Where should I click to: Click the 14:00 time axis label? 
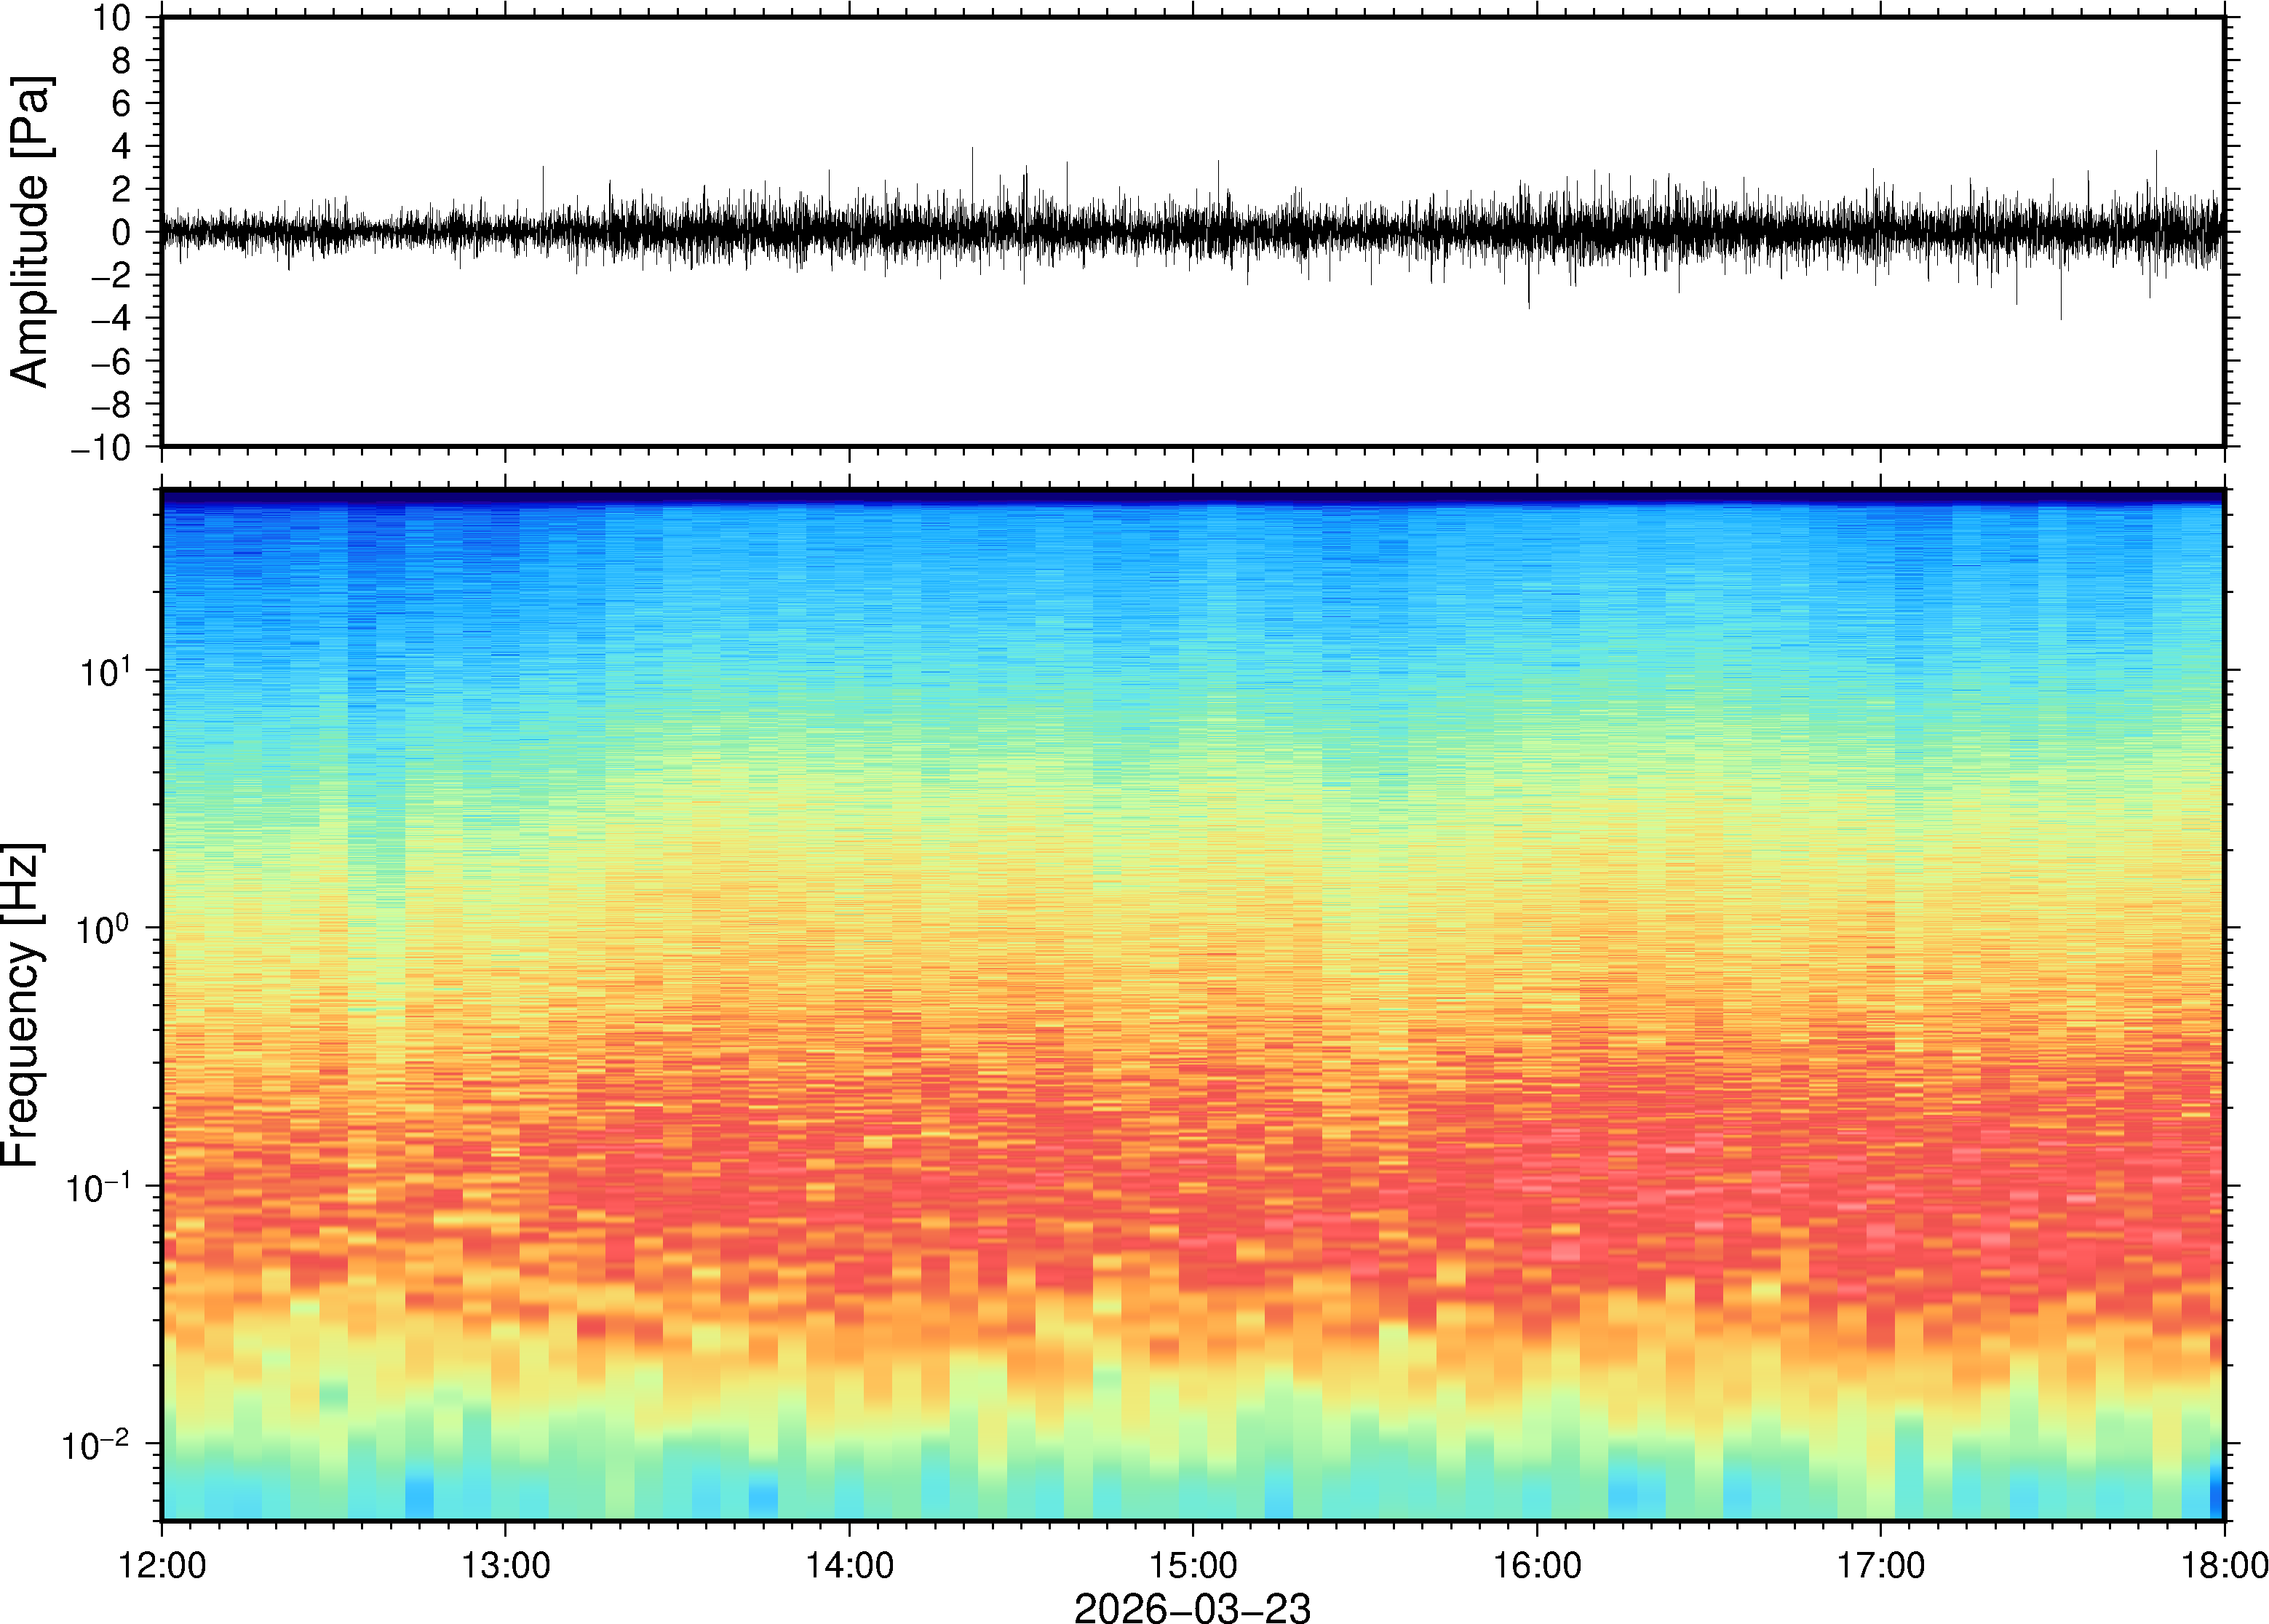tap(849, 1565)
